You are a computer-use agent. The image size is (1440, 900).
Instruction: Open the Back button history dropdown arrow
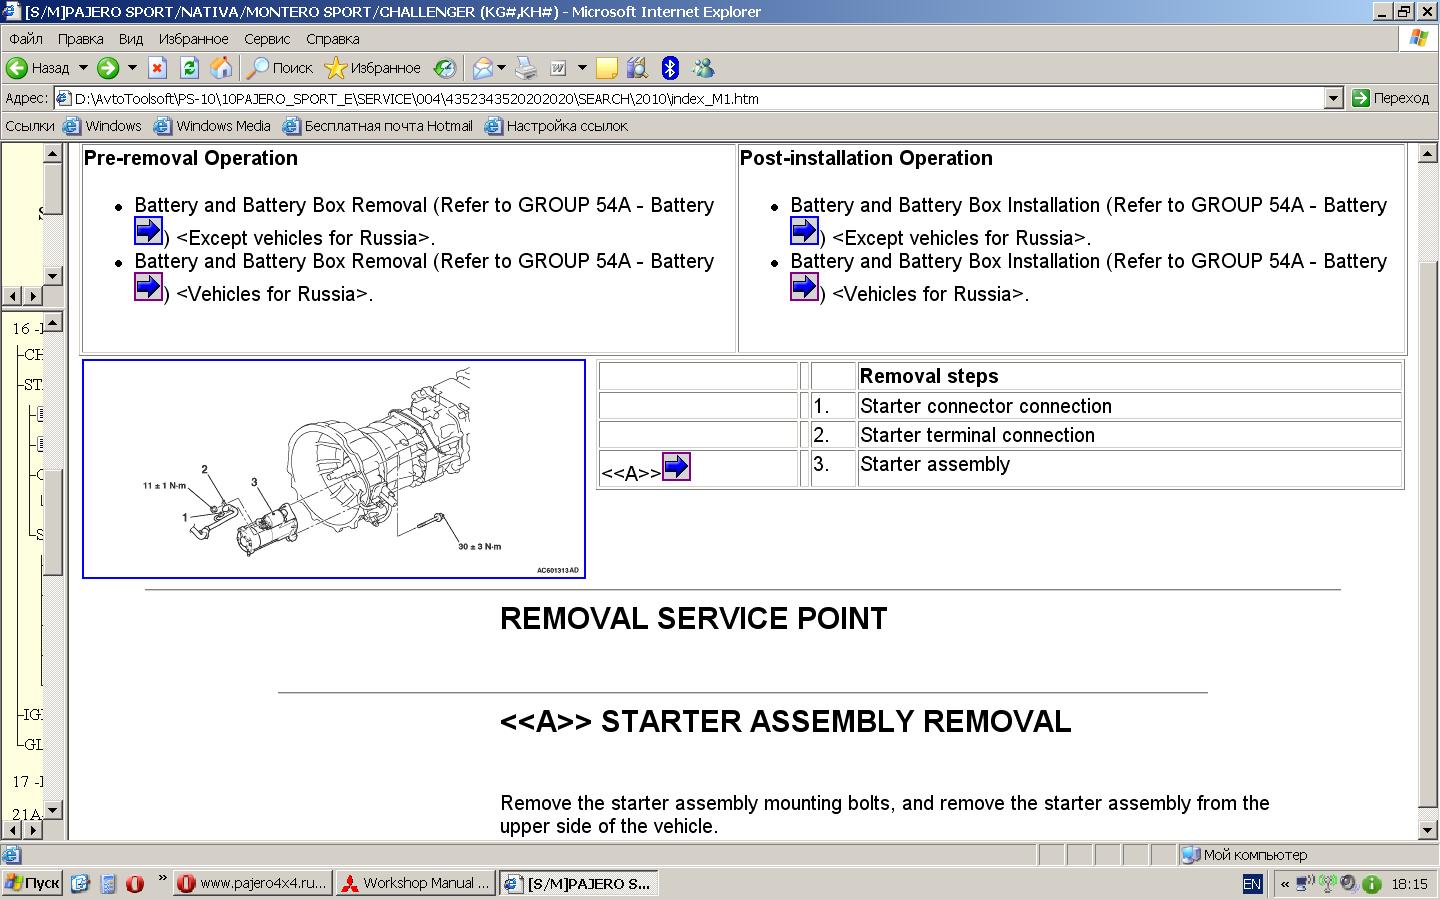(83, 68)
